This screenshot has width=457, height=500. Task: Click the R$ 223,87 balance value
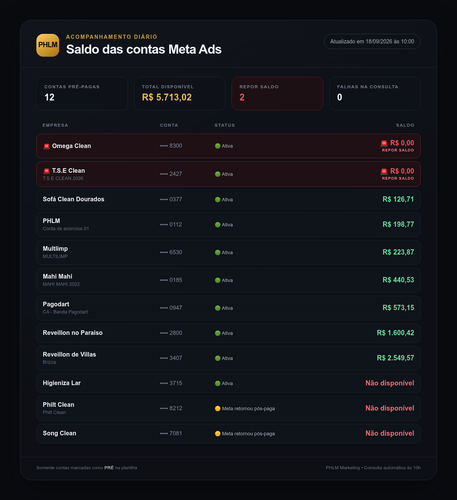[x=398, y=252]
